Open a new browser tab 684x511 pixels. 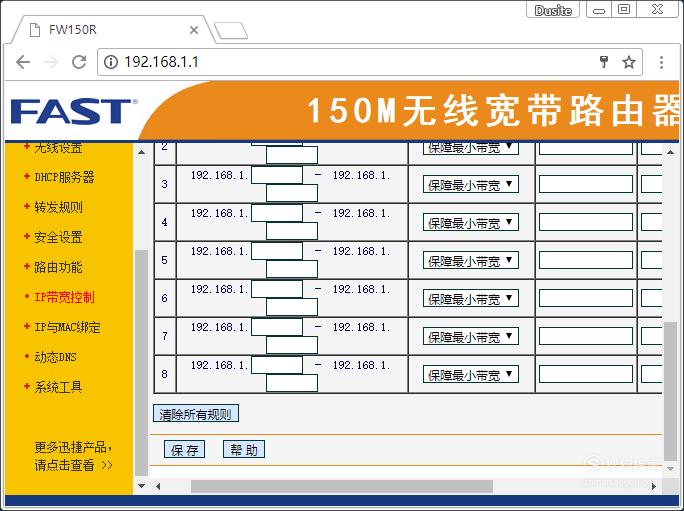(231, 31)
